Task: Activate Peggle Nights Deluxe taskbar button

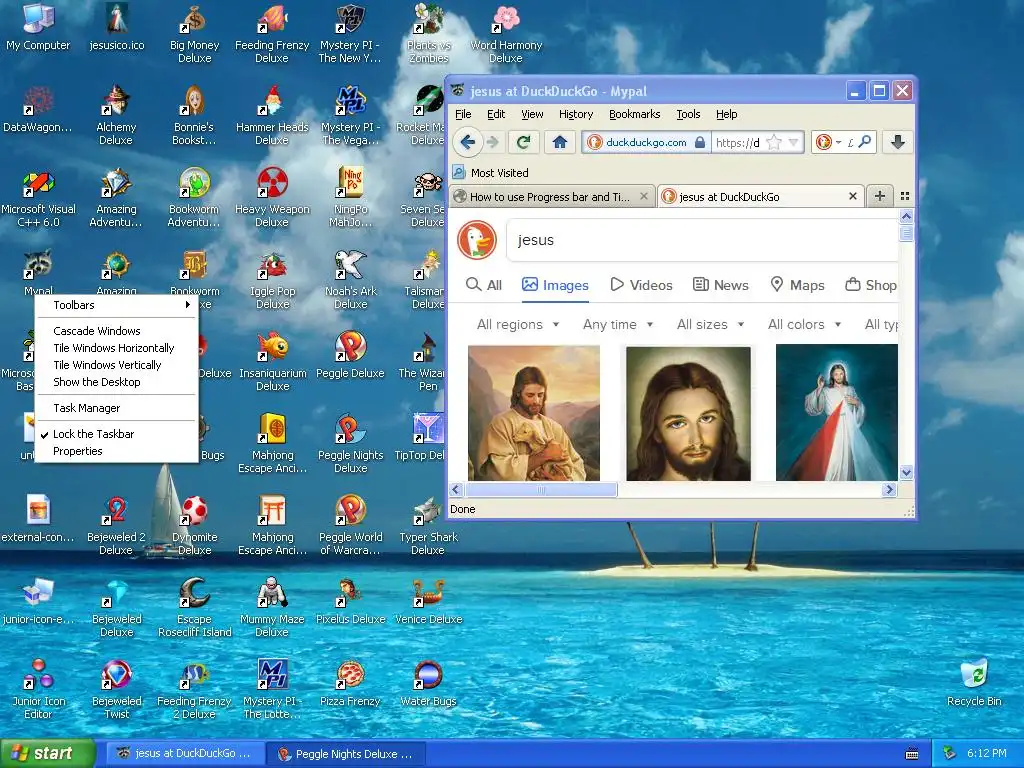Action: point(347,754)
